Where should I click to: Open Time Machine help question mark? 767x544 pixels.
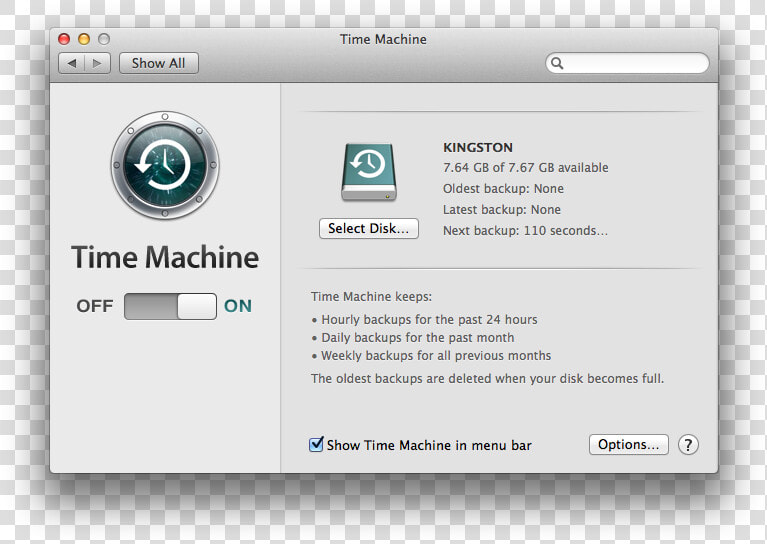(688, 445)
